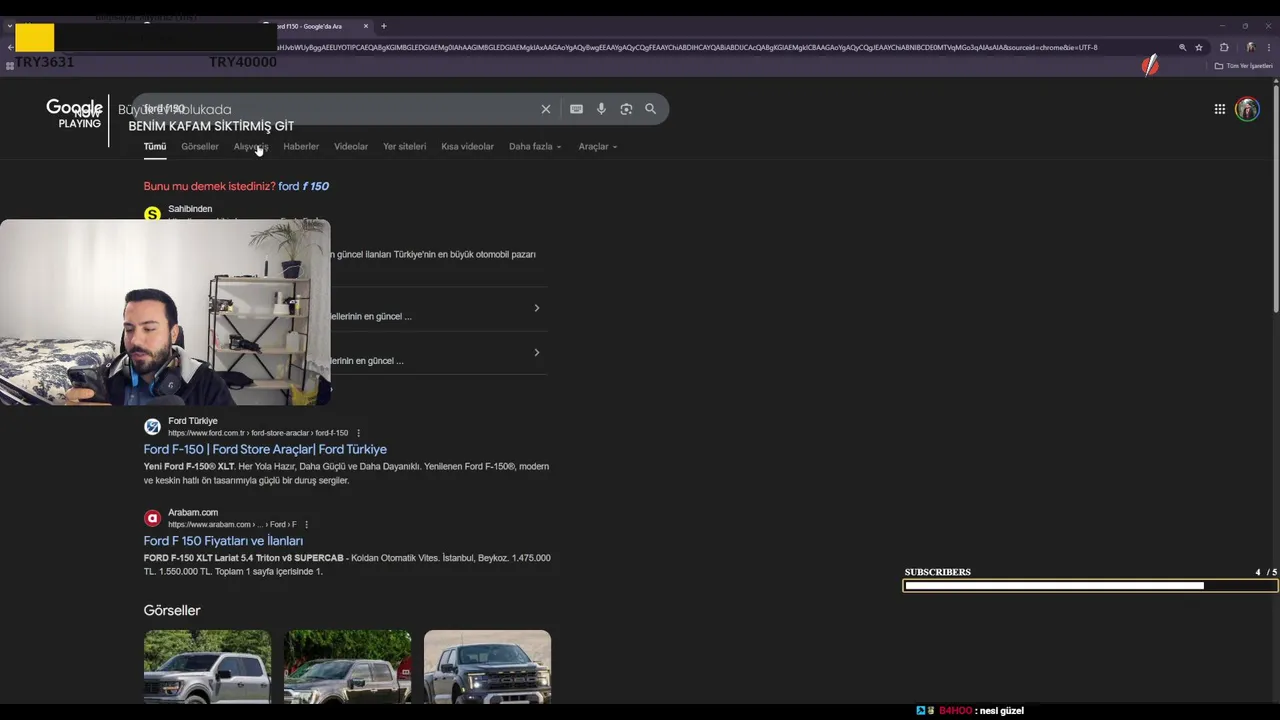1280x720 pixels.
Task: Open Ford F-150 Ford Store Araçları link
Action: [x=265, y=449]
